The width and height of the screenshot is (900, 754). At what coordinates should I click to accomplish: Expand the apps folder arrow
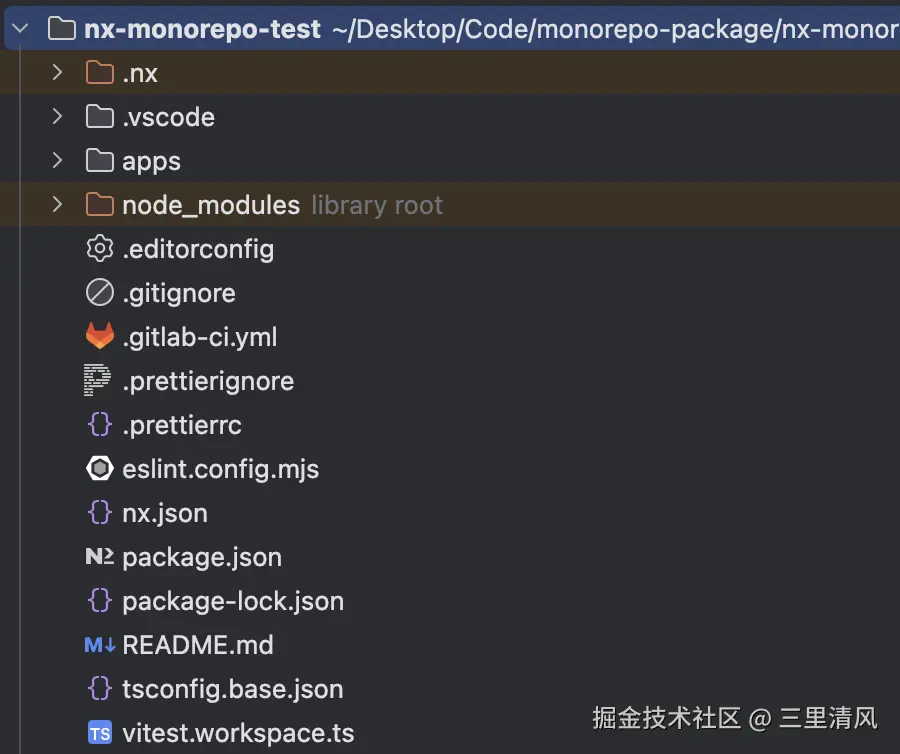click(x=57, y=160)
